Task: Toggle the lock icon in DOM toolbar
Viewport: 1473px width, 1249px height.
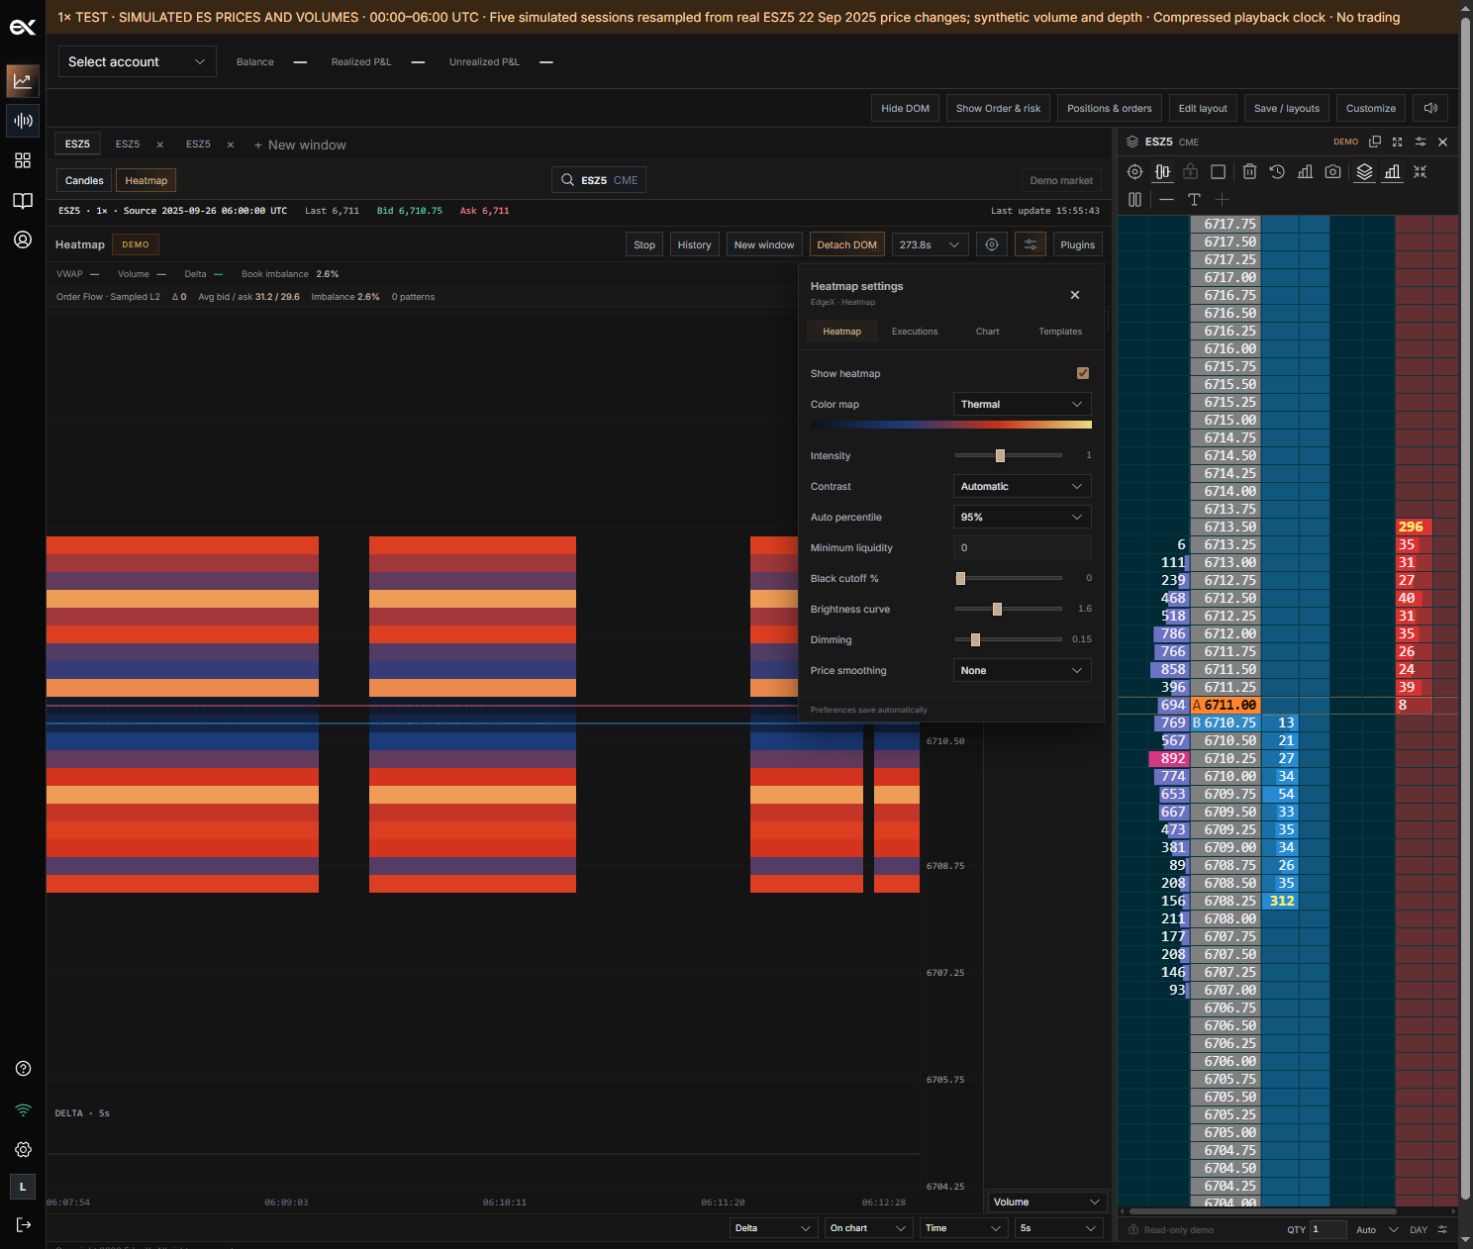Action: [1190, 172]
